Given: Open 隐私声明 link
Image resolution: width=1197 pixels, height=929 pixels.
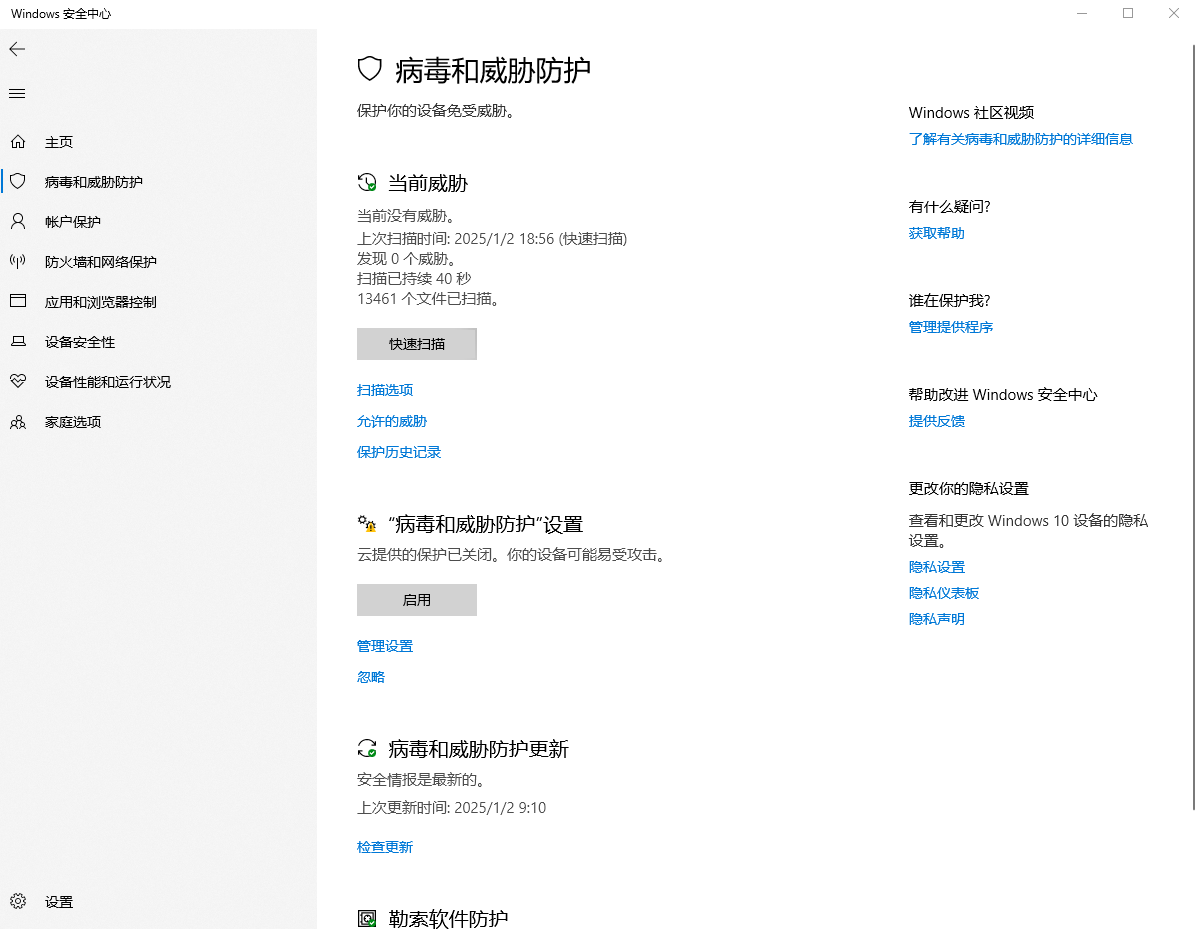Looking at the screenshot, I should [x=937, y=619].
